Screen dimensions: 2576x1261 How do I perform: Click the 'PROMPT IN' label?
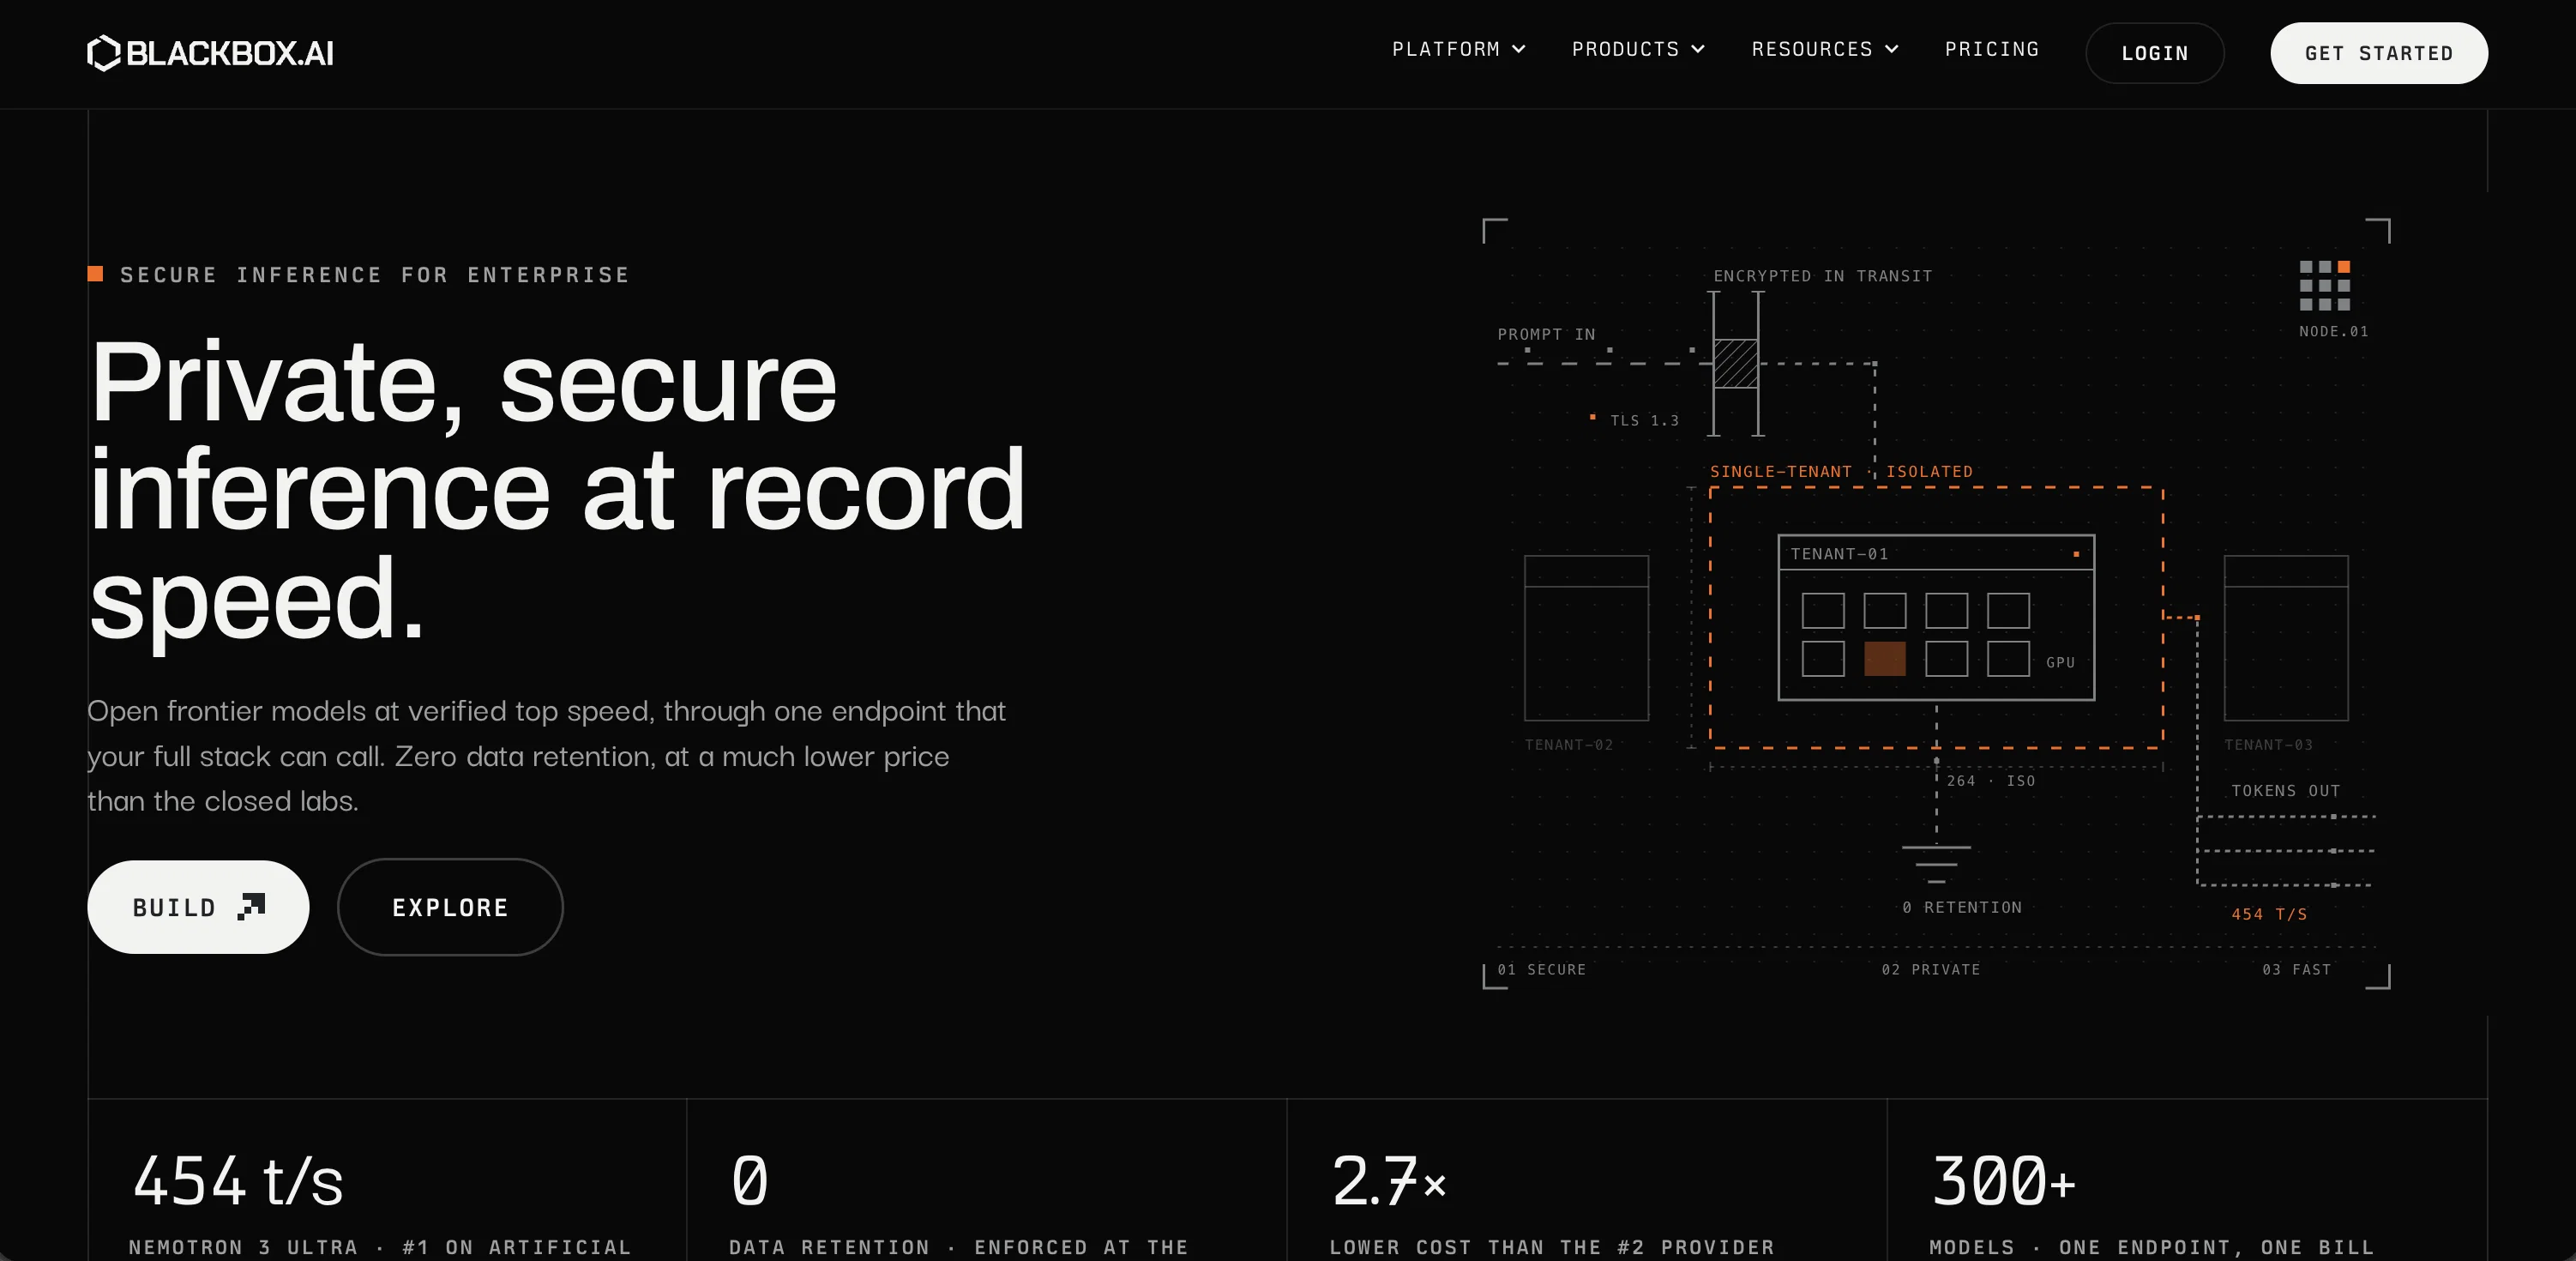pyautogui.click(x=1546, y=334)
